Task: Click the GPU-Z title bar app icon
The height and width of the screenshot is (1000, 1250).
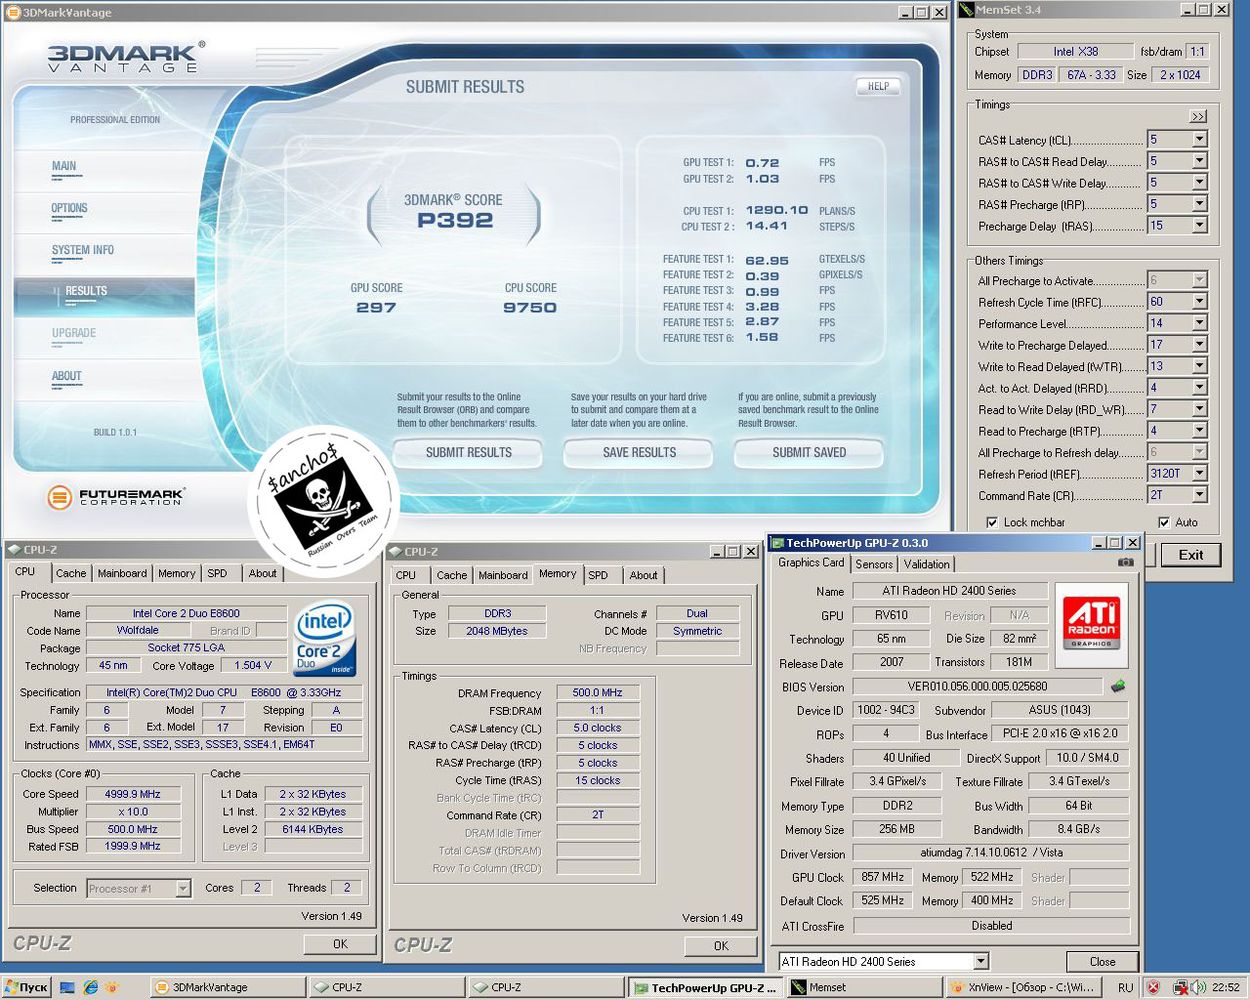Action: coord(776,543)
